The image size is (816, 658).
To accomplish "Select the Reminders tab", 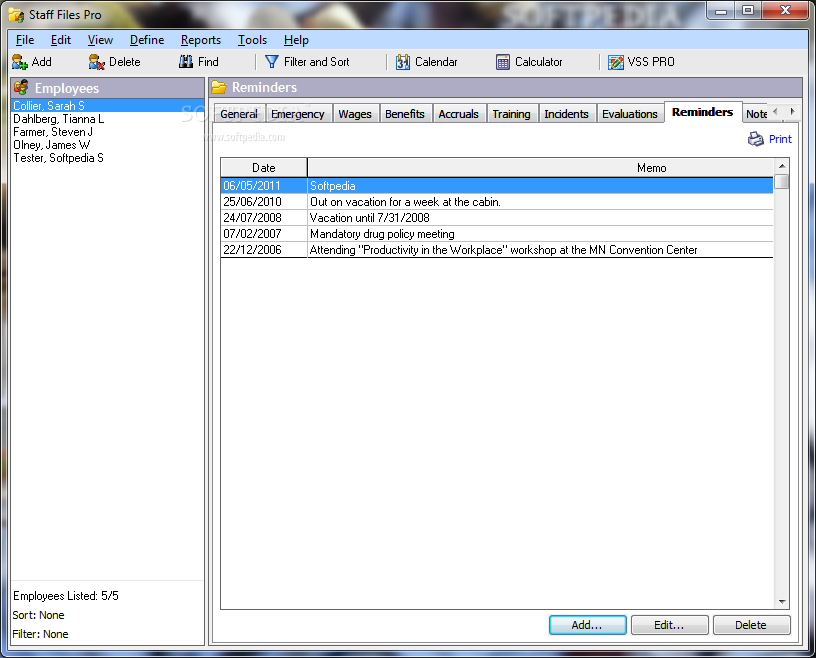I will pos(703,112).
